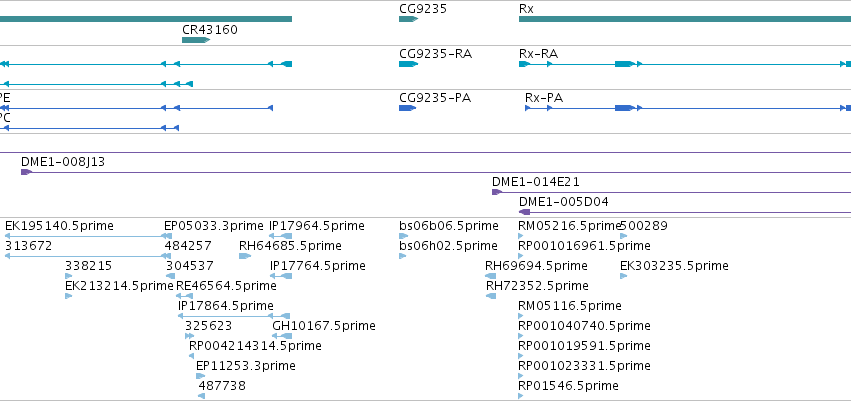Screen dimensions: 851x401
Task: Open the Rx-RA transcript label
Action: [538, 53]
